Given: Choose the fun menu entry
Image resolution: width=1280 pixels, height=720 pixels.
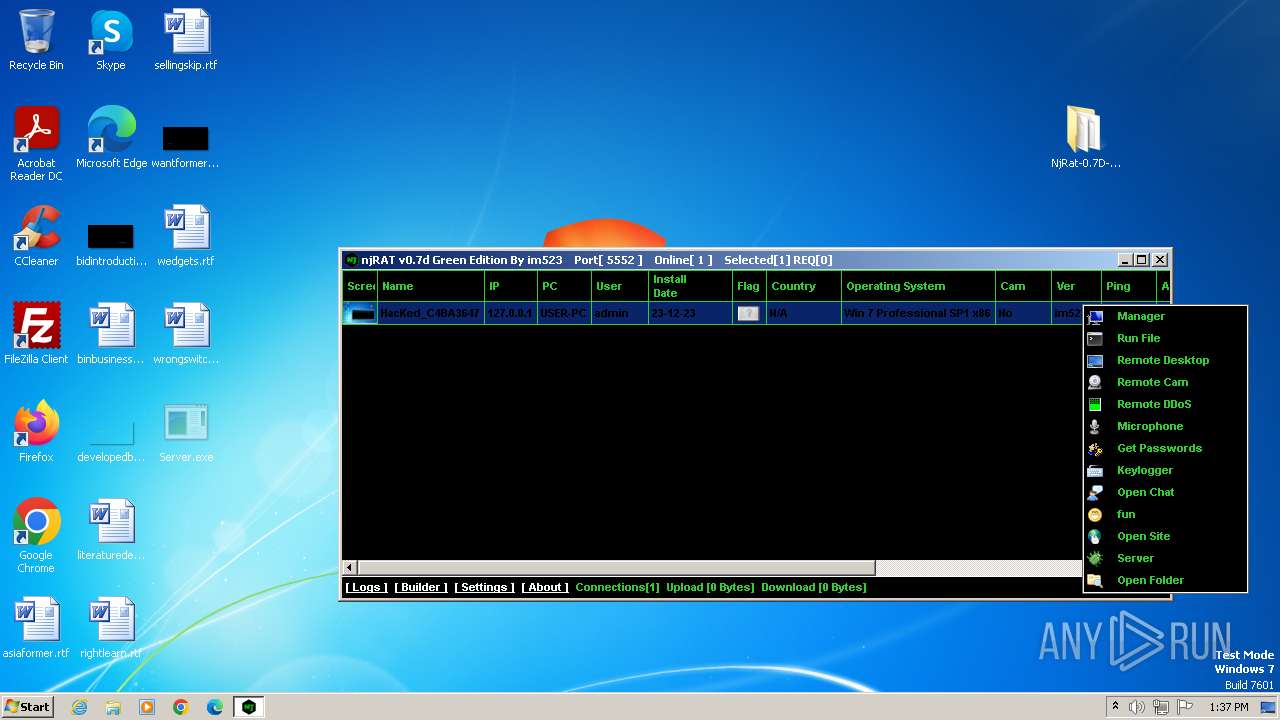Looking at the screenshot, I should (x=1166, y=514).
